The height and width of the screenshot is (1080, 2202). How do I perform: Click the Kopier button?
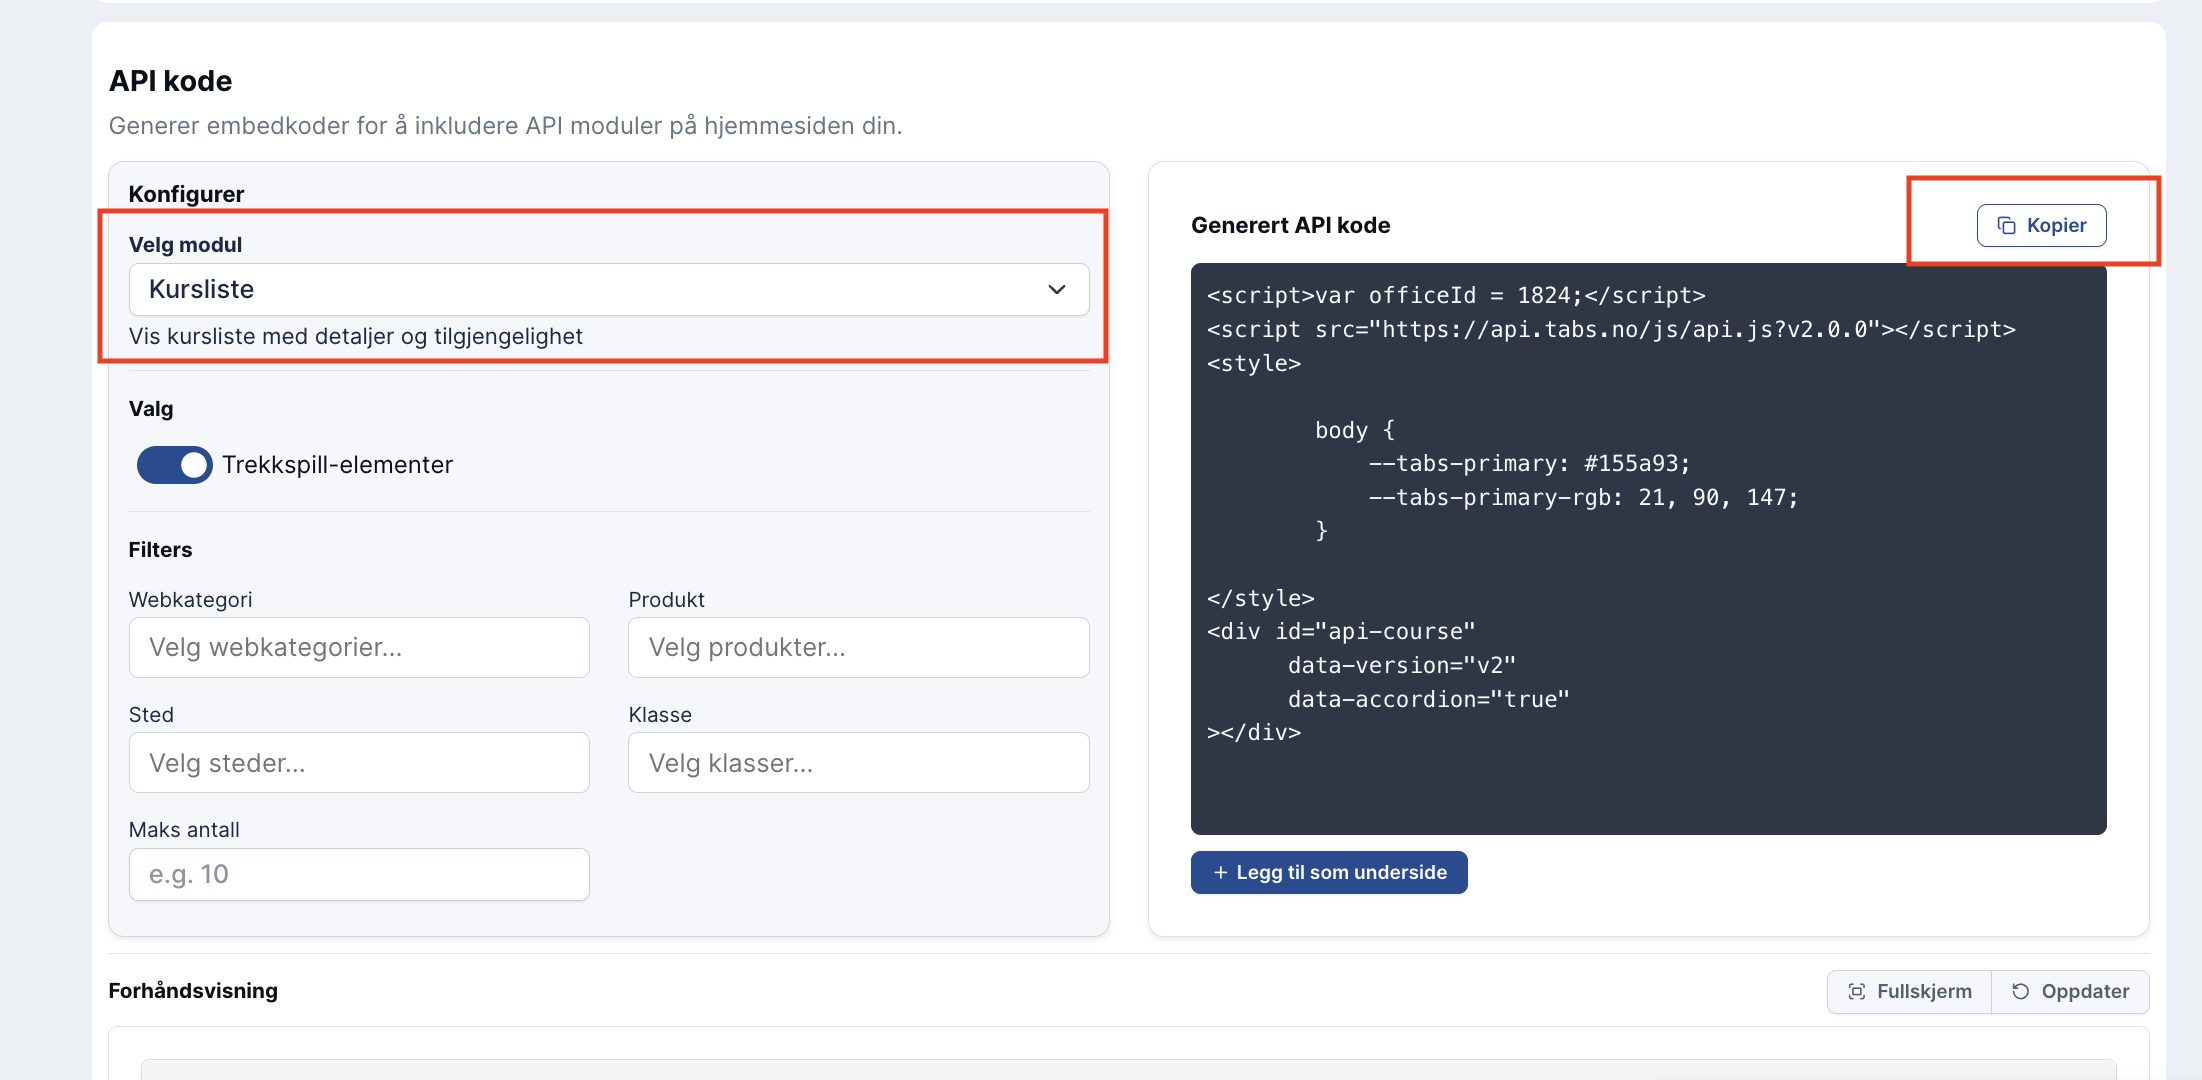[2041, 226]
